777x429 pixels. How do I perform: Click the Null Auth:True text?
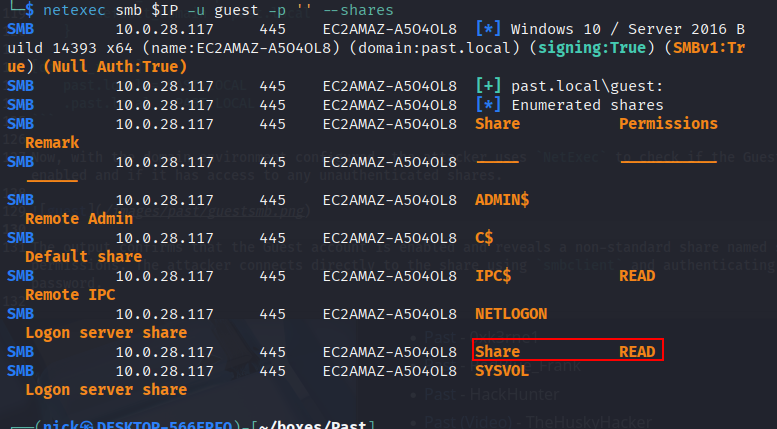click(x=115, y=67)
